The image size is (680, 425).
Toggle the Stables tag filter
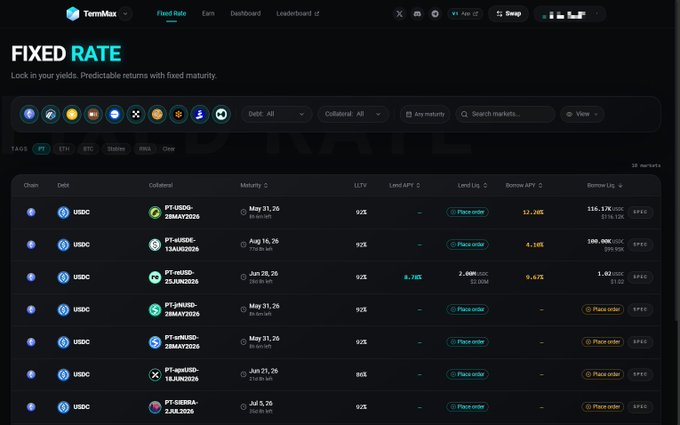tap(116, 149)
